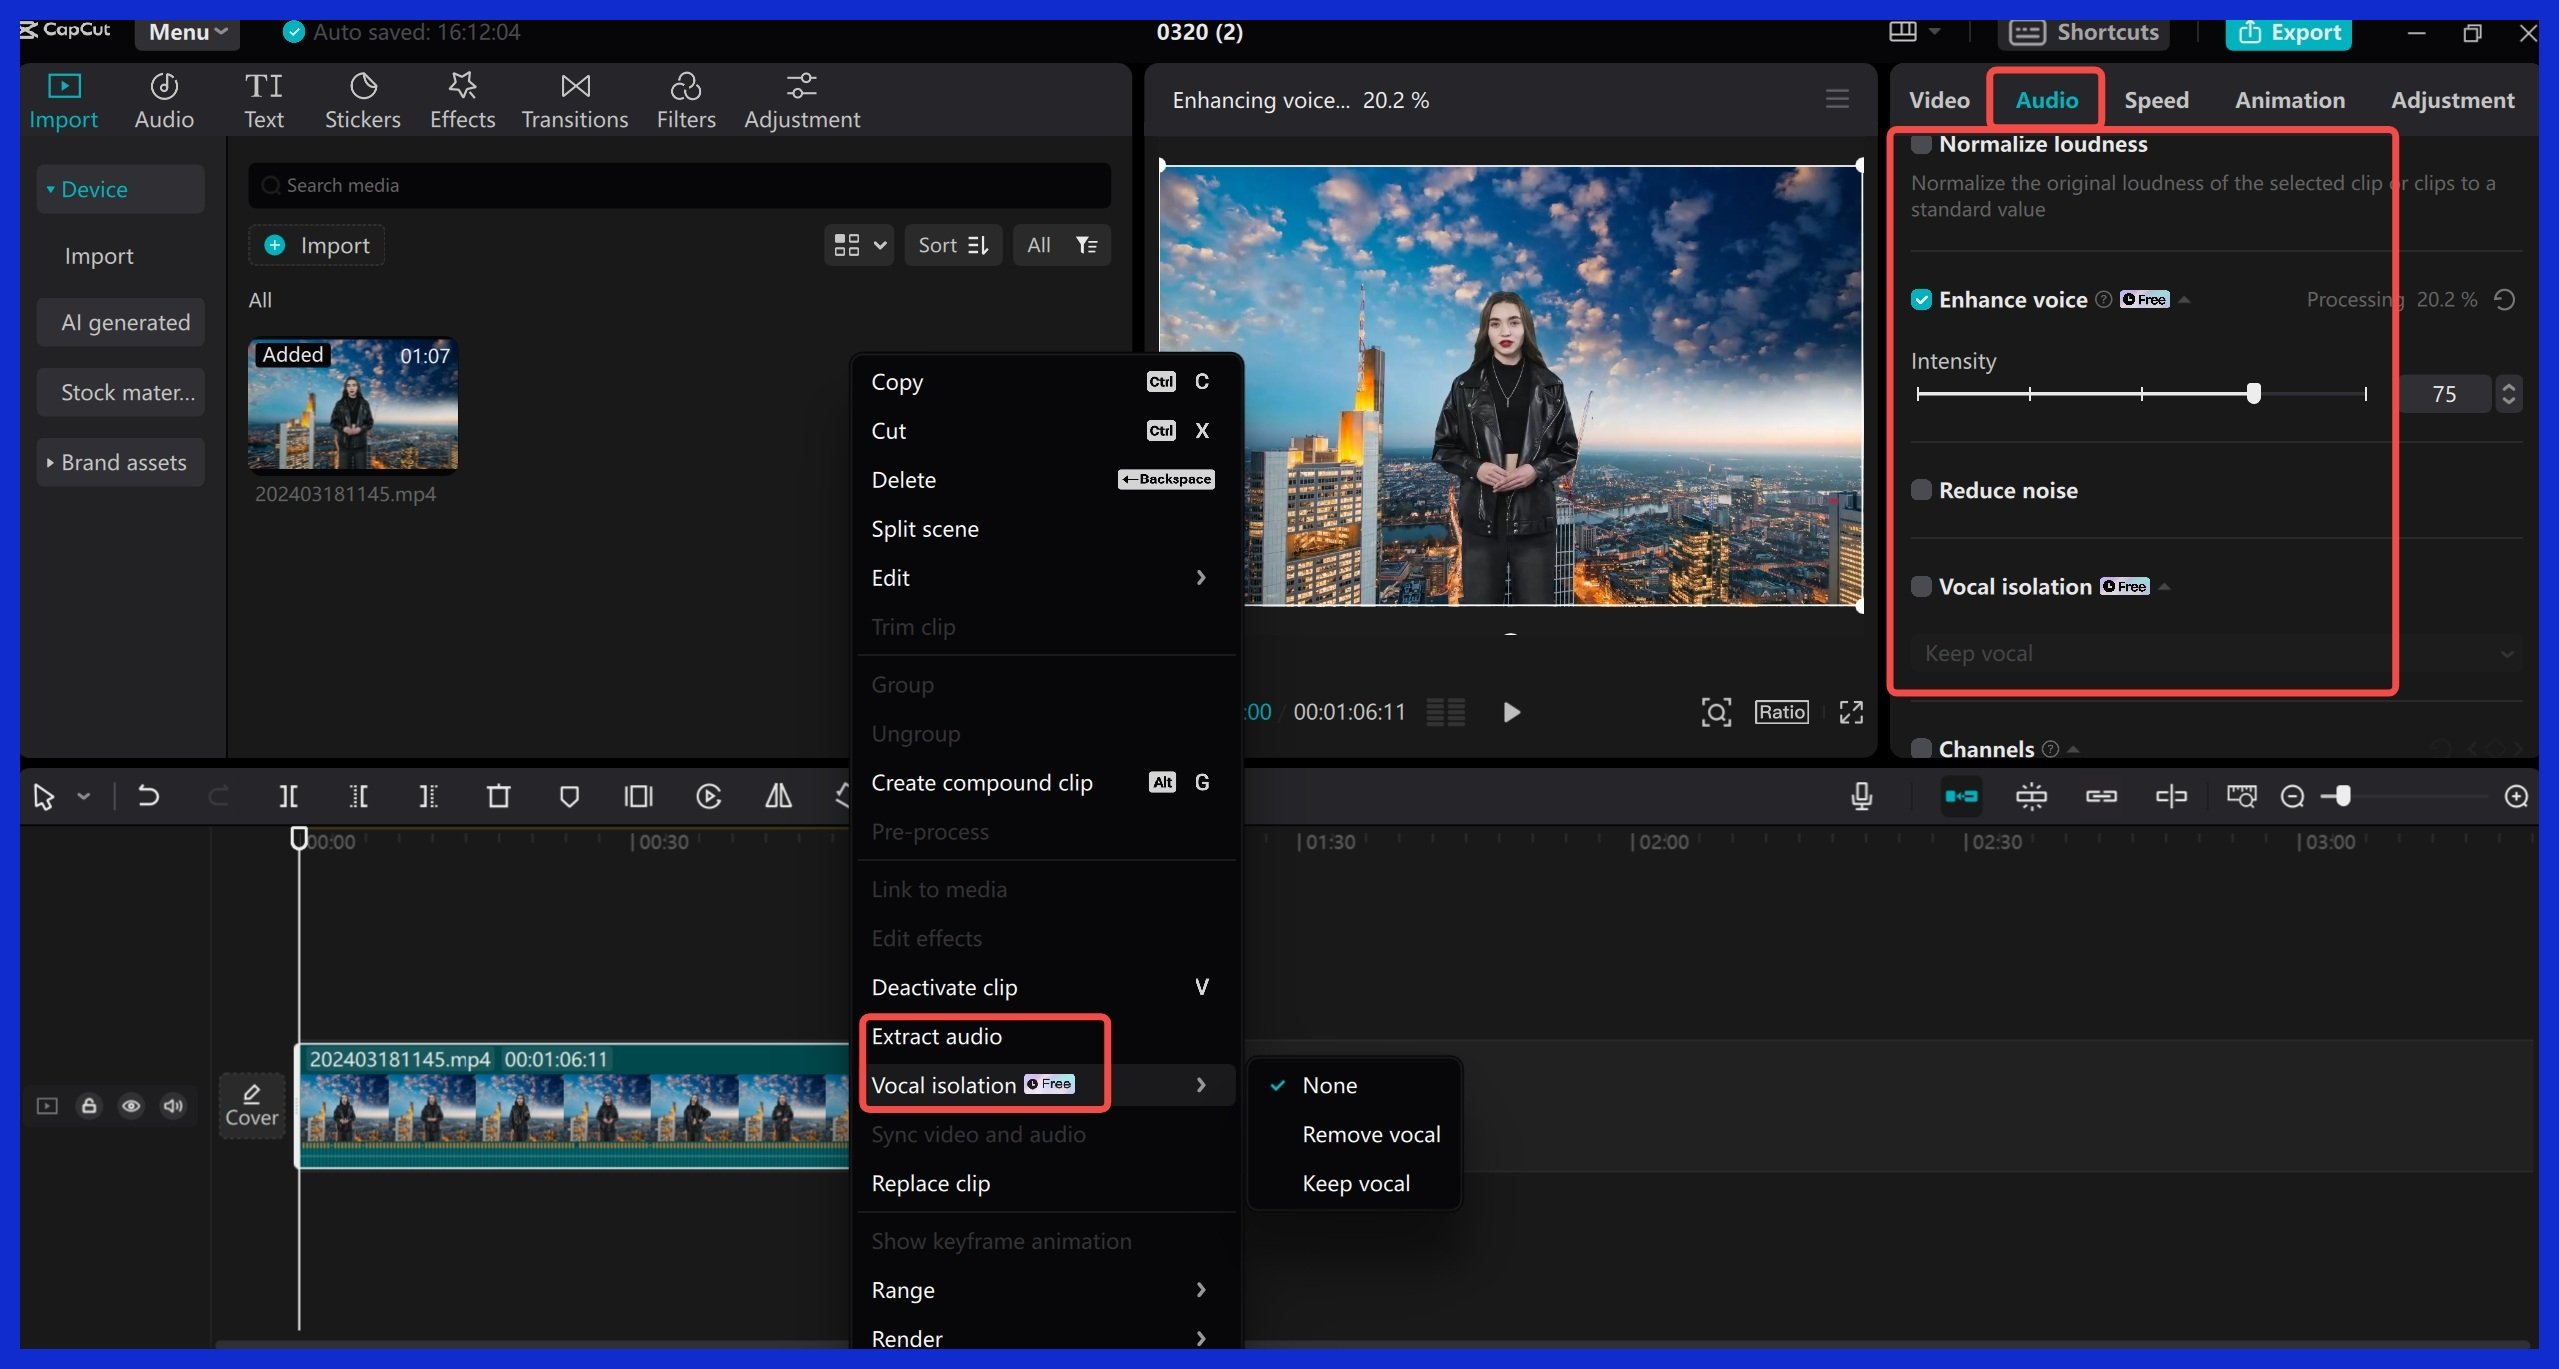Uncheck the Enhance voice checkbox

pos(1921,300)
